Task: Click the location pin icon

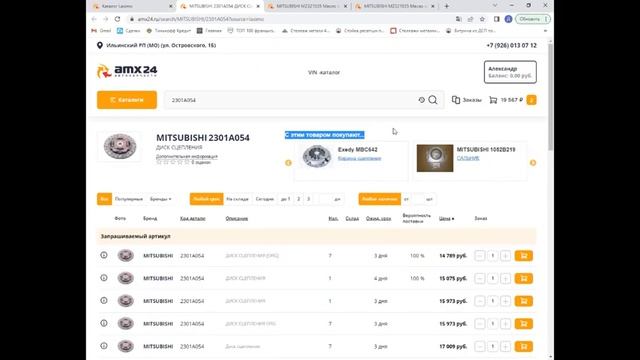Action: [x=100, y=45]
